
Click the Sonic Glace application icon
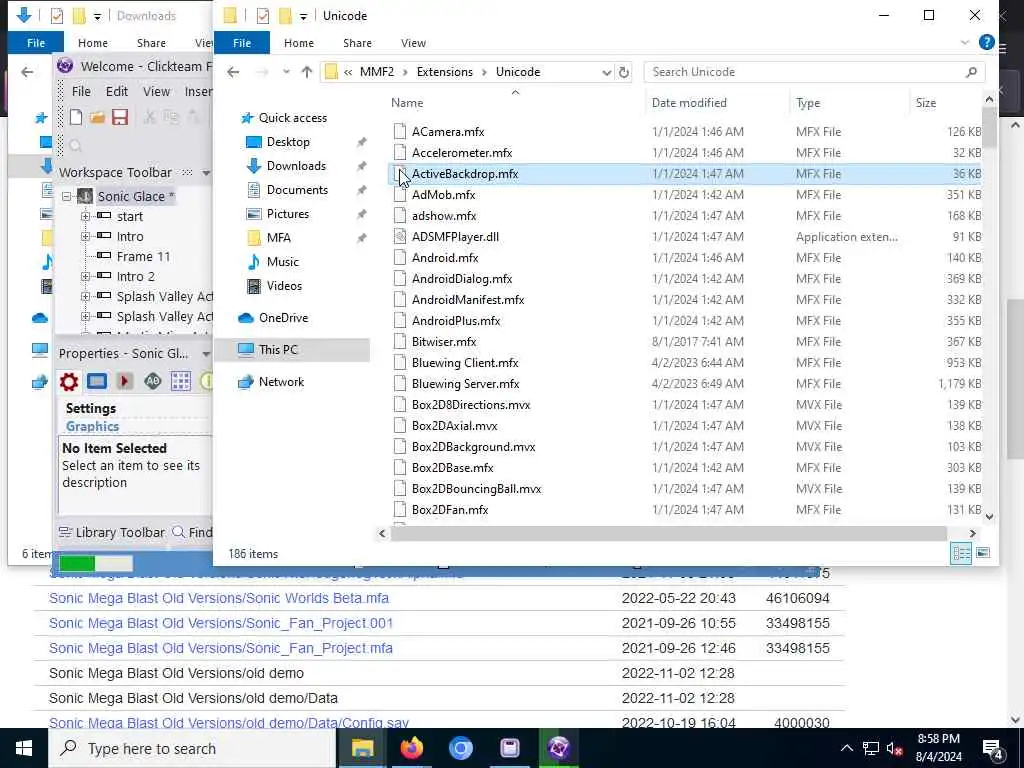pos(85,196)
